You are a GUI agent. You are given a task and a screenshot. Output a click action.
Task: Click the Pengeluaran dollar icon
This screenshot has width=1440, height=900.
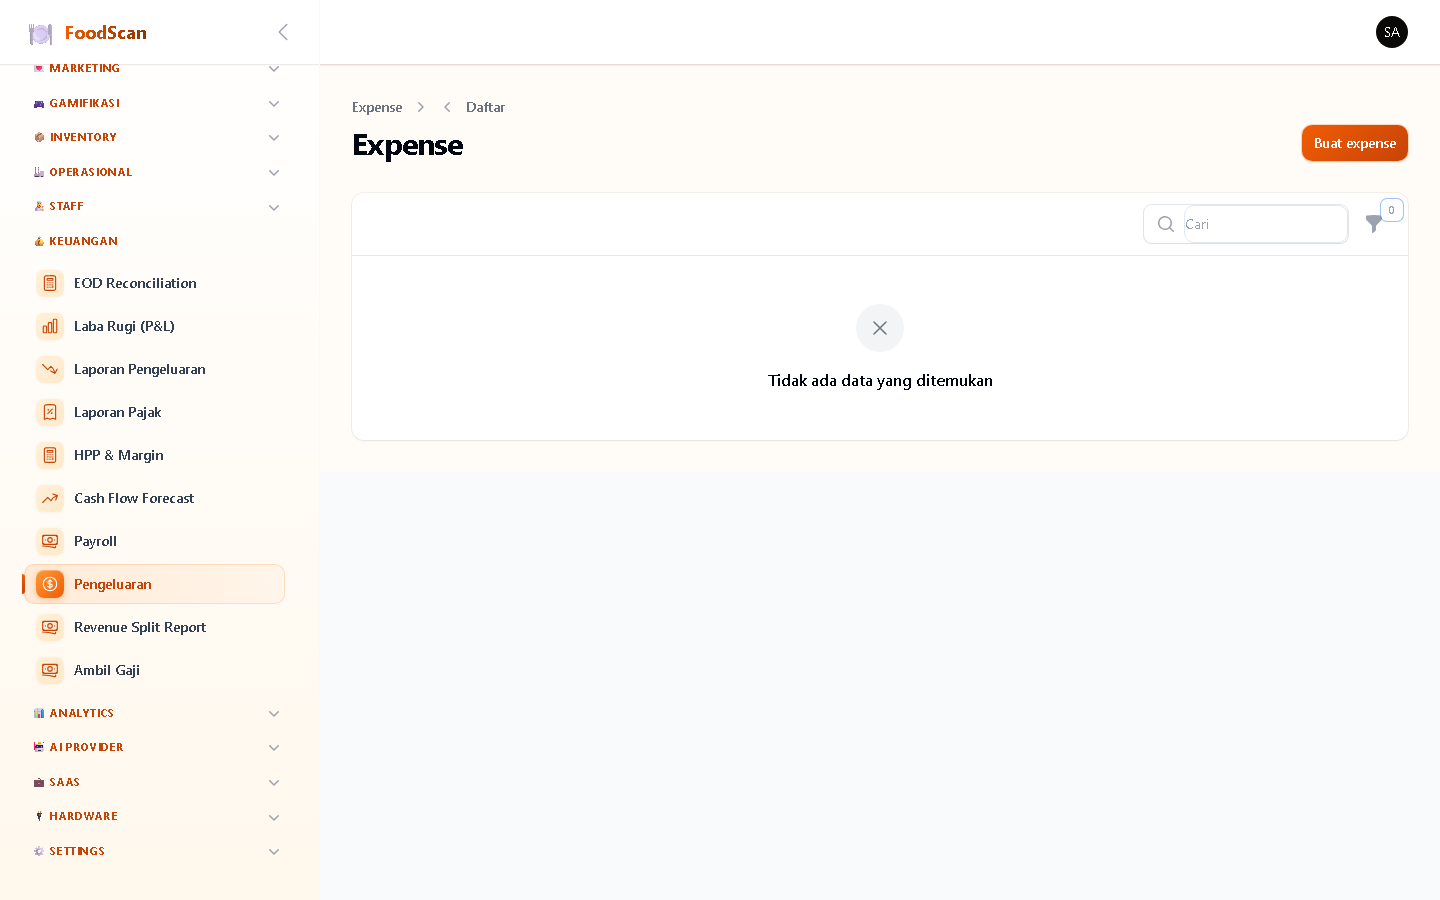click(x=50, y=584)
